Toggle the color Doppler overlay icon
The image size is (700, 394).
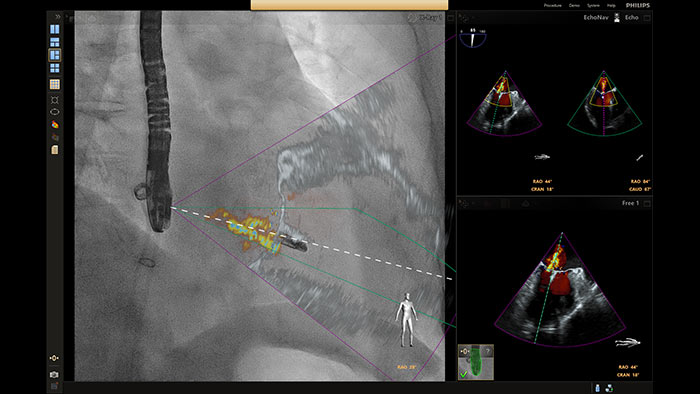point(54,124)
